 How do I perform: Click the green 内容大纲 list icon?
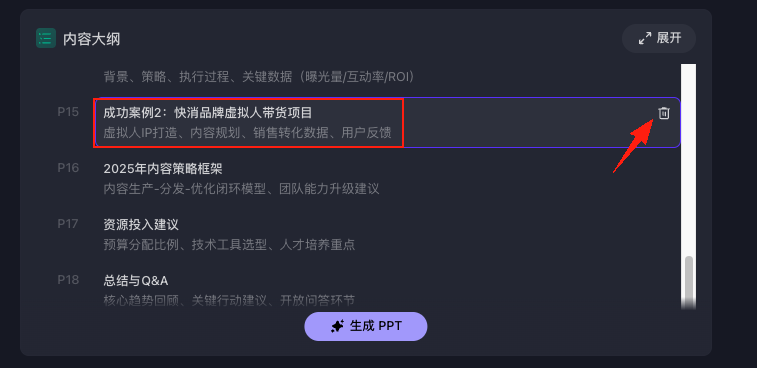coord(46,38)
